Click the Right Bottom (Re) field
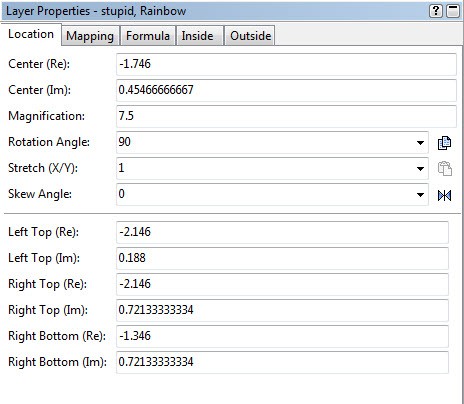Viewport: 464px width, 404px height. tap(282, 336)
